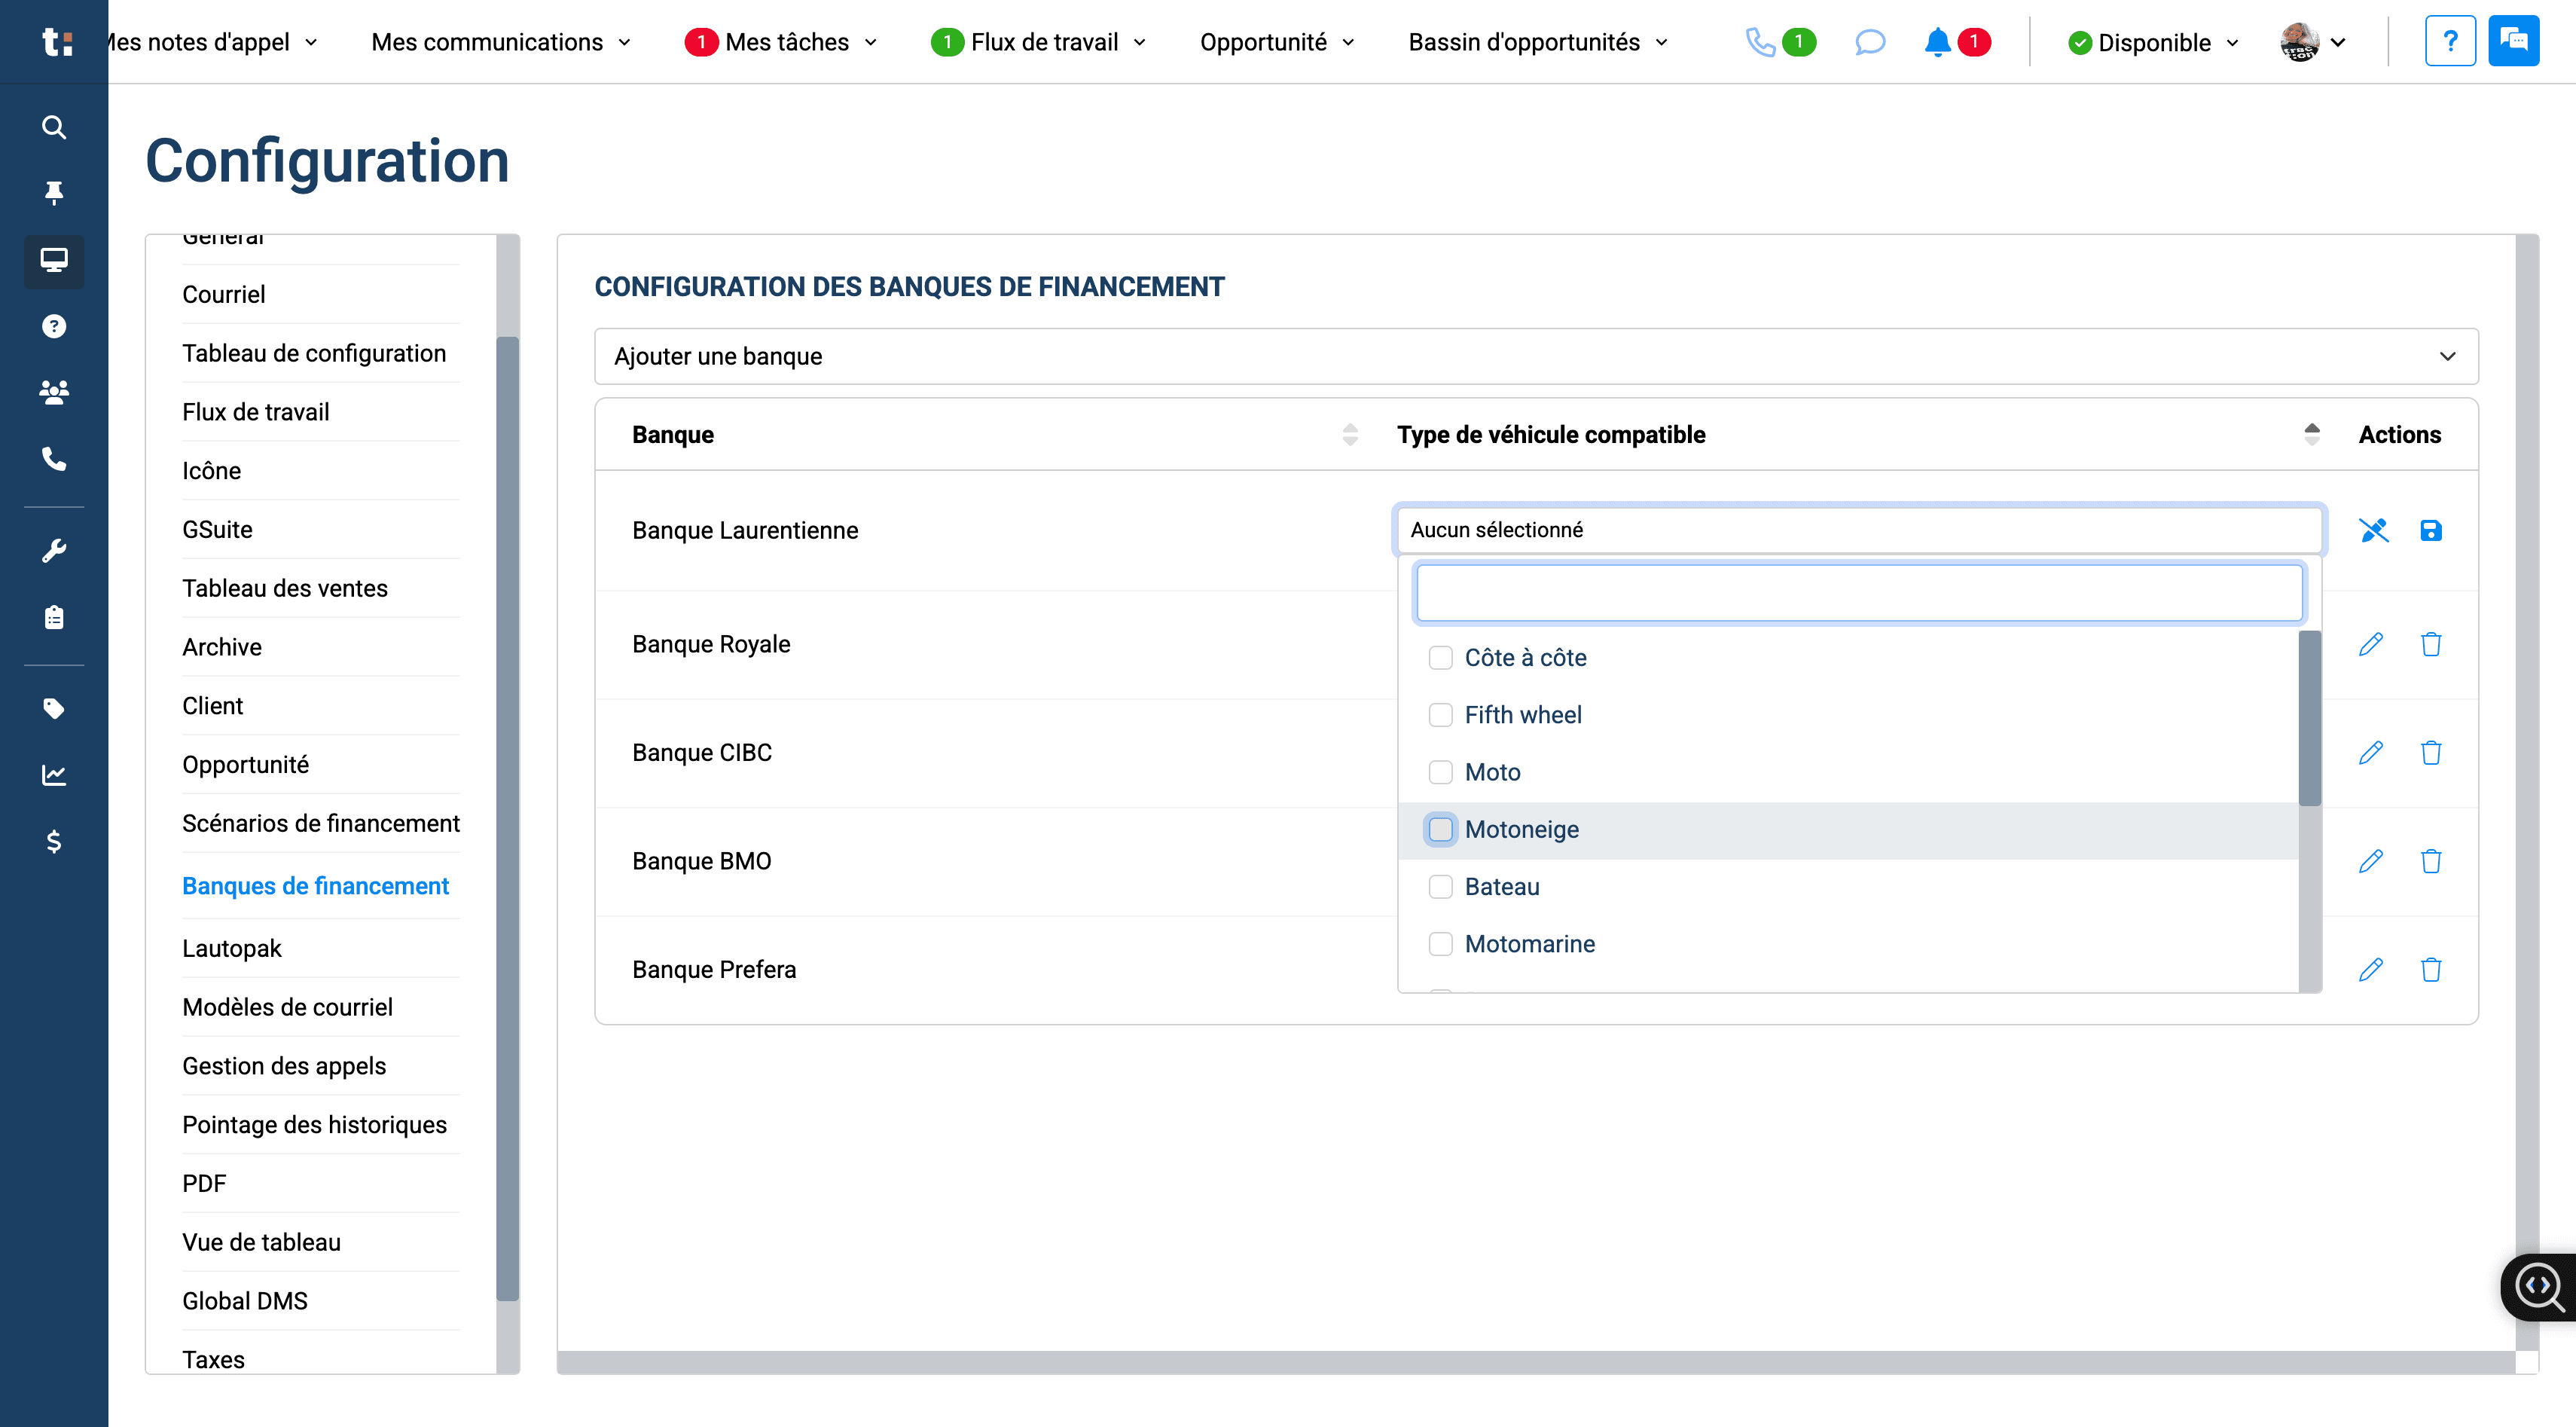Select Scénarios de financement in settings list
Image resolution: width=2576 pixels, height=1427 pixels.
pos(320,824)
